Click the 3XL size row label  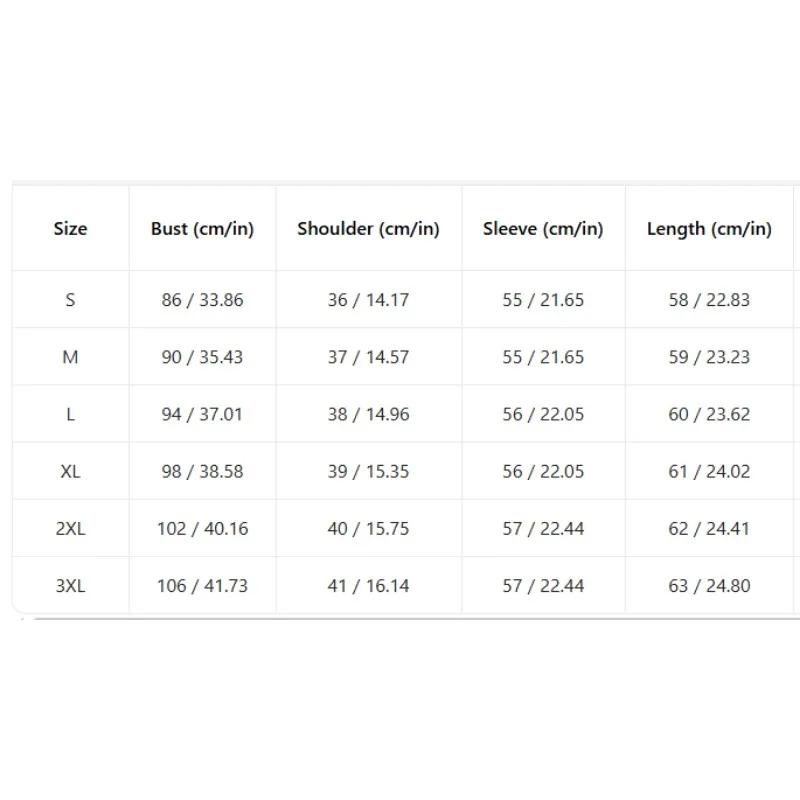tap(70, 585)
